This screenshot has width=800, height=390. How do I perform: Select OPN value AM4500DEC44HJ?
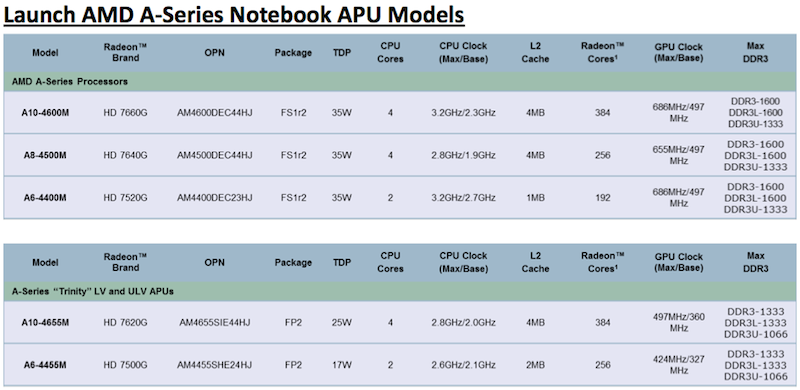pos(214,155)
